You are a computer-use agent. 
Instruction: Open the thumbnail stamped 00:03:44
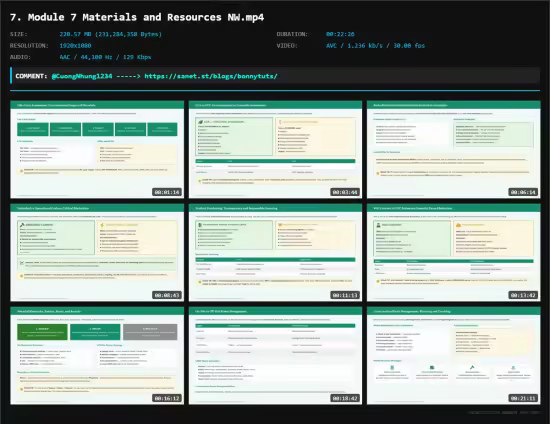tap(275, 149)
